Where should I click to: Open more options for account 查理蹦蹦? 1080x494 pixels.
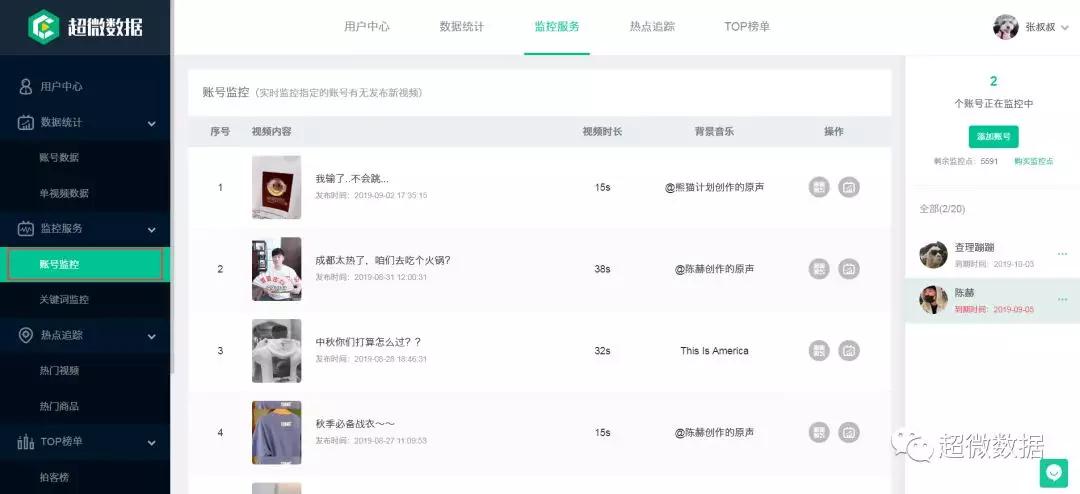point(1062,253)
